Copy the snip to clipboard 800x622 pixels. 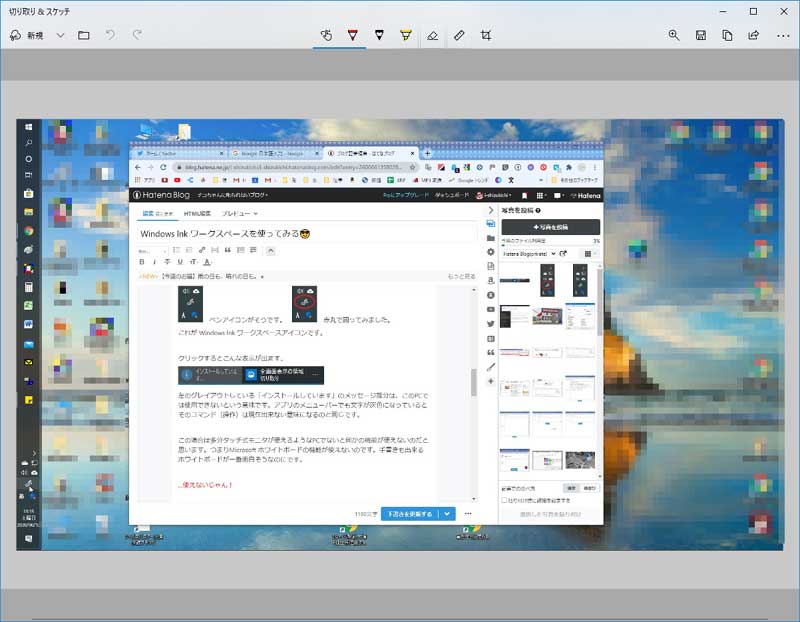(727, 35)
